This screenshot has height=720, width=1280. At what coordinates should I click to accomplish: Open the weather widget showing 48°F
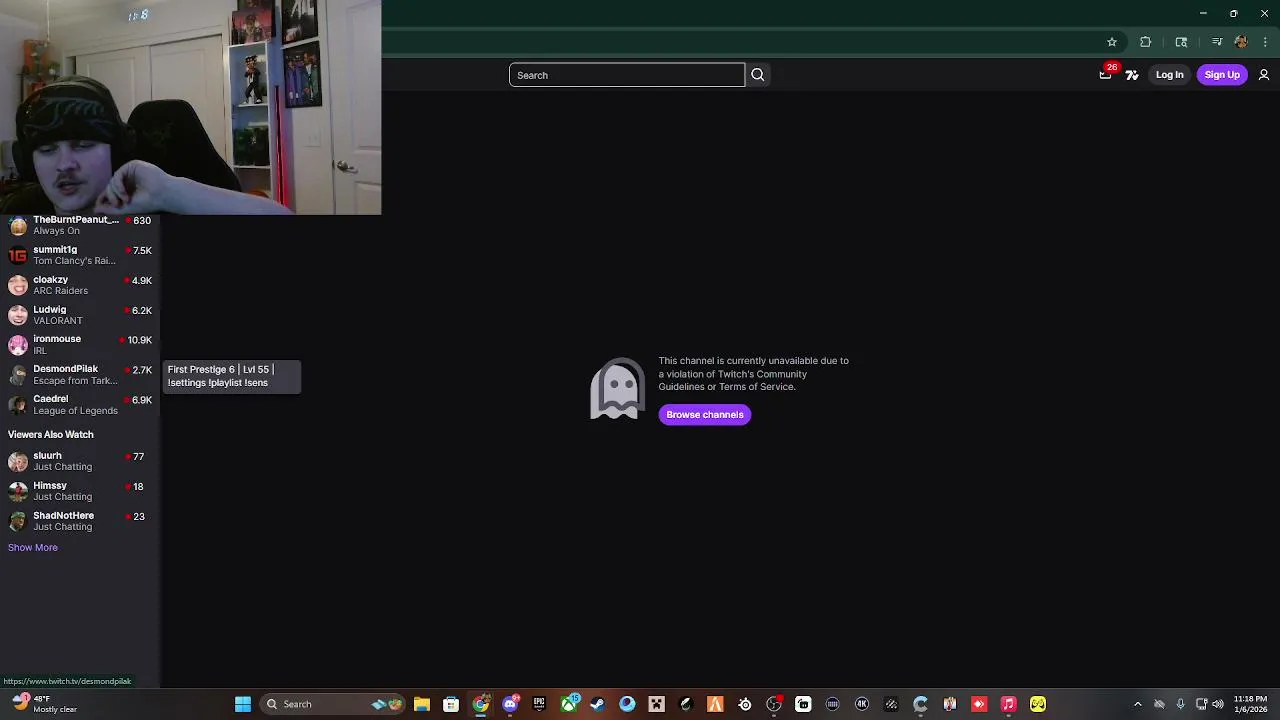coord(45,704)
